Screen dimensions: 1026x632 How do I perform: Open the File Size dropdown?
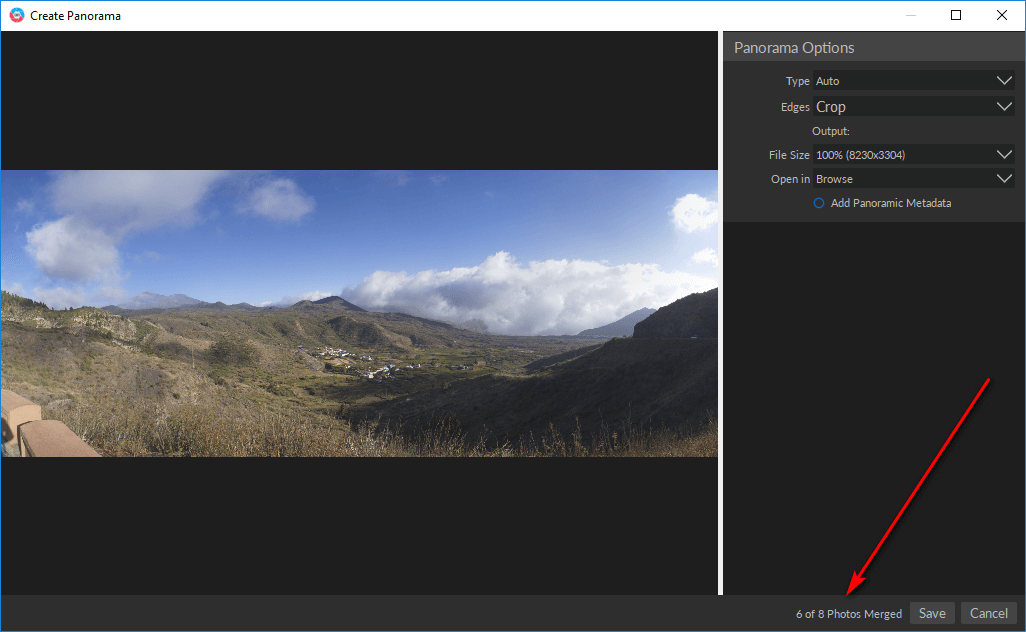913,155
